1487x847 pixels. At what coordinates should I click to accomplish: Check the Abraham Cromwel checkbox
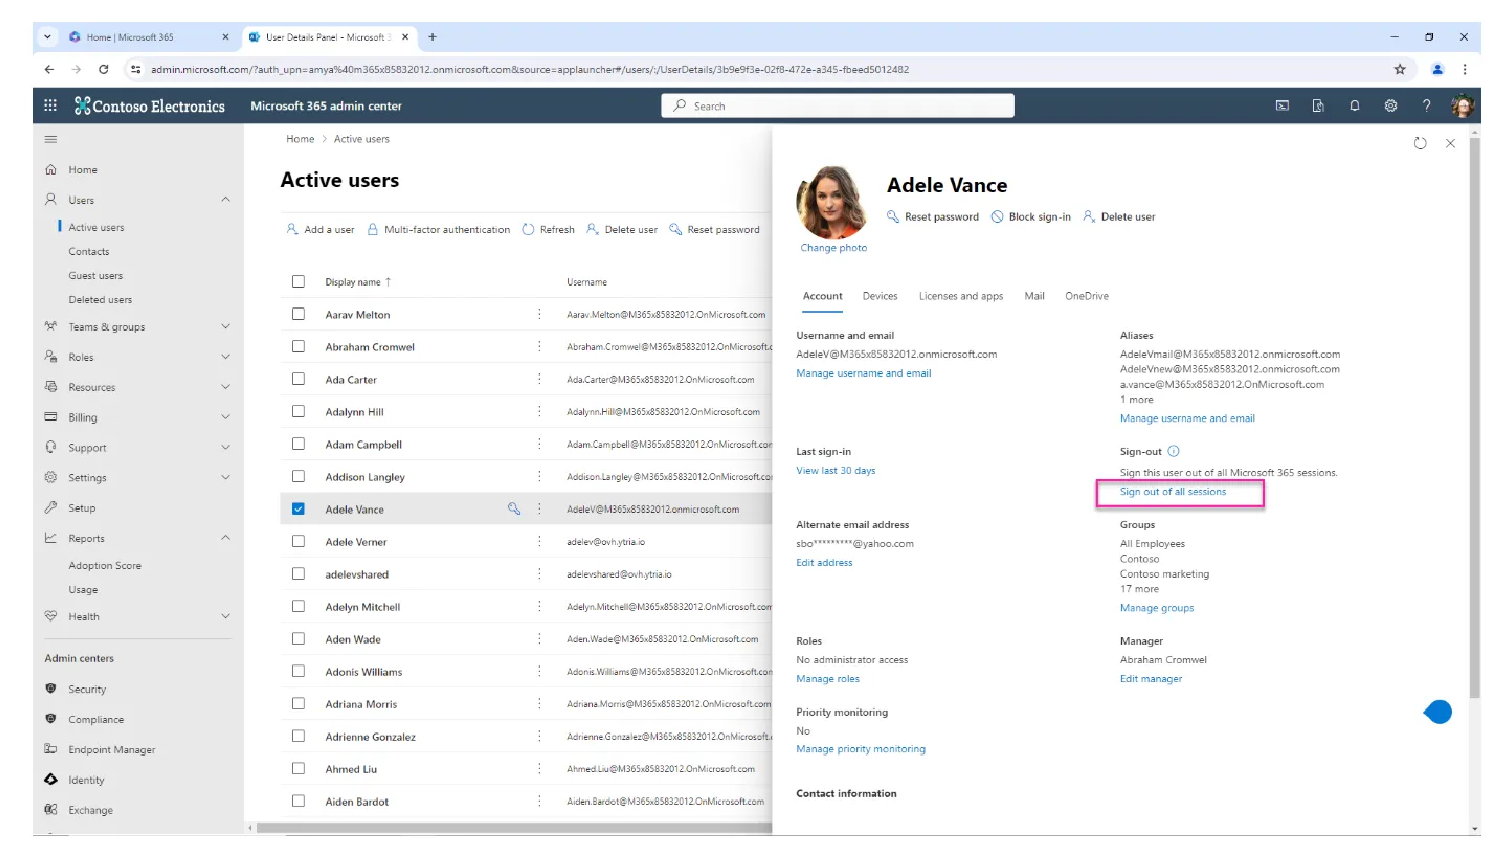pyautogui.click(x=298, y=346)
